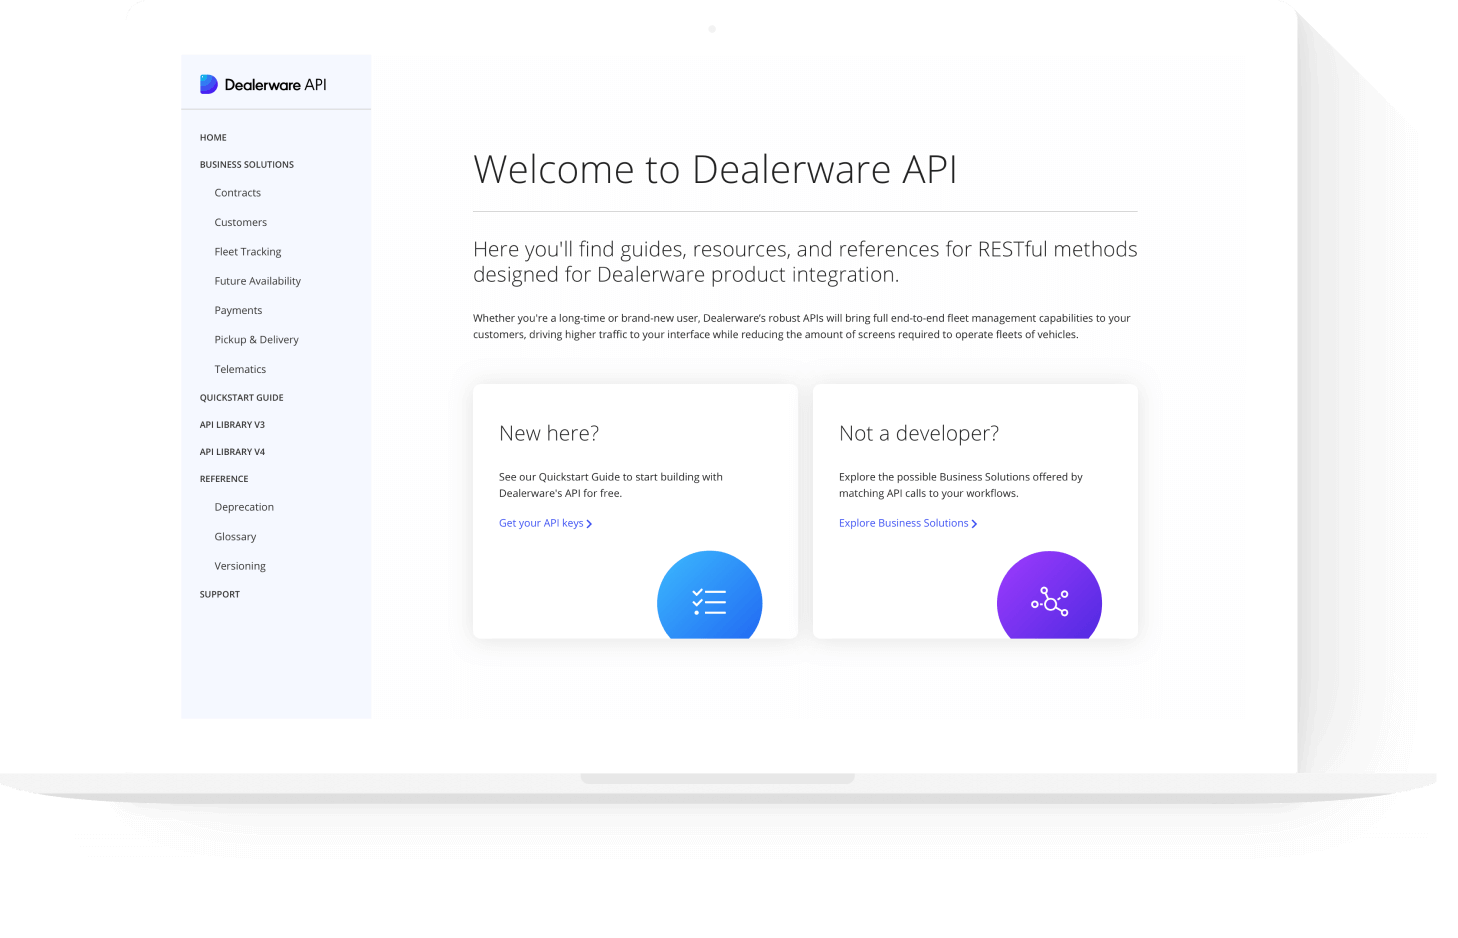Select Payments in the sidebar
This screenshot has height=938, width=1458.
(x=238, y=311)
